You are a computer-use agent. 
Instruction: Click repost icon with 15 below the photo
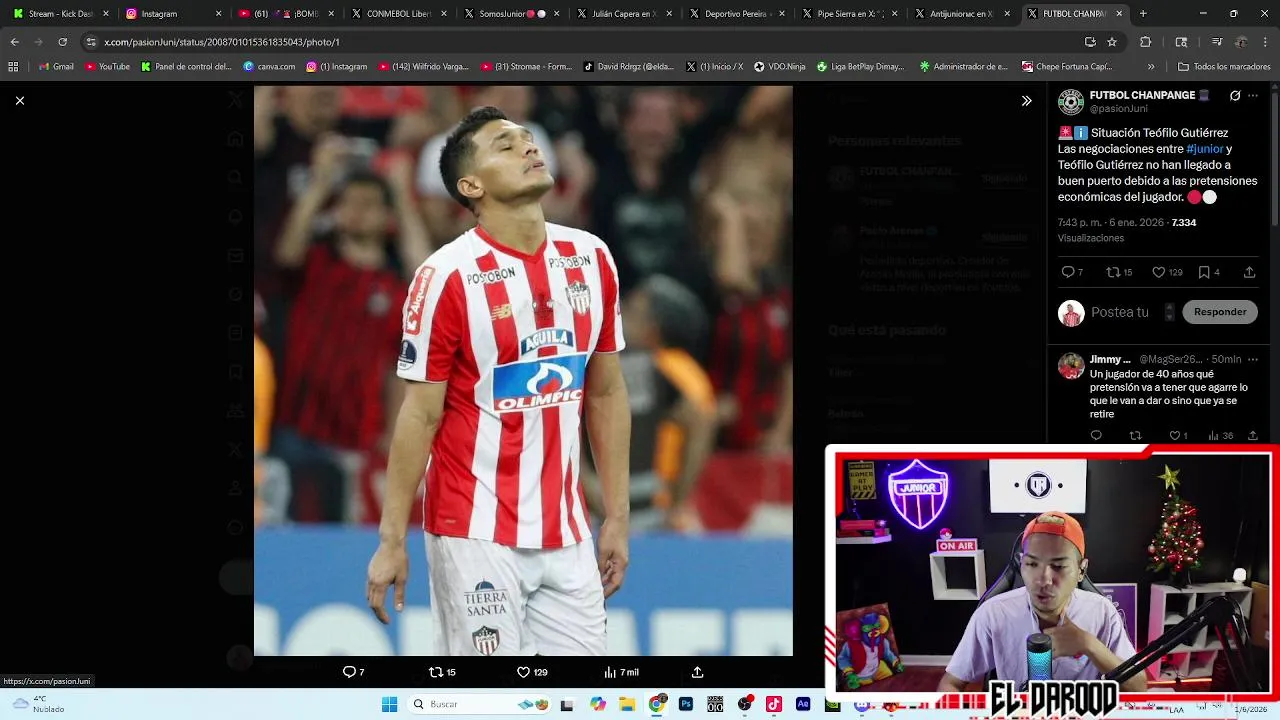[x=442, y=672]
